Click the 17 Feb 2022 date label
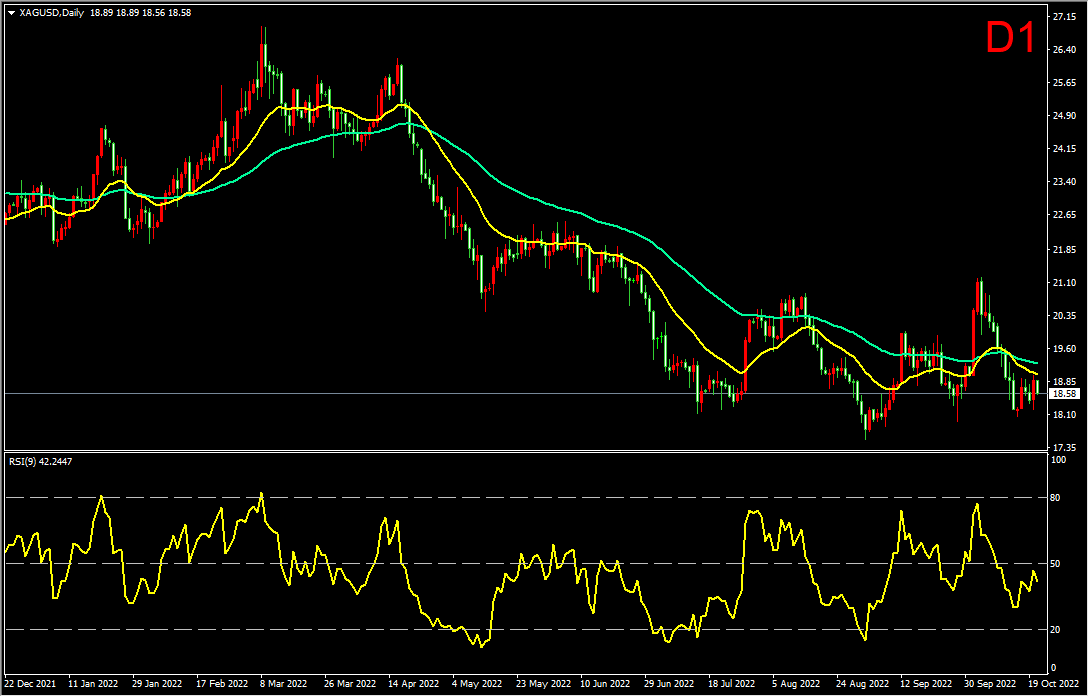This screenshot has height=697, width=1089. (222, 683)
